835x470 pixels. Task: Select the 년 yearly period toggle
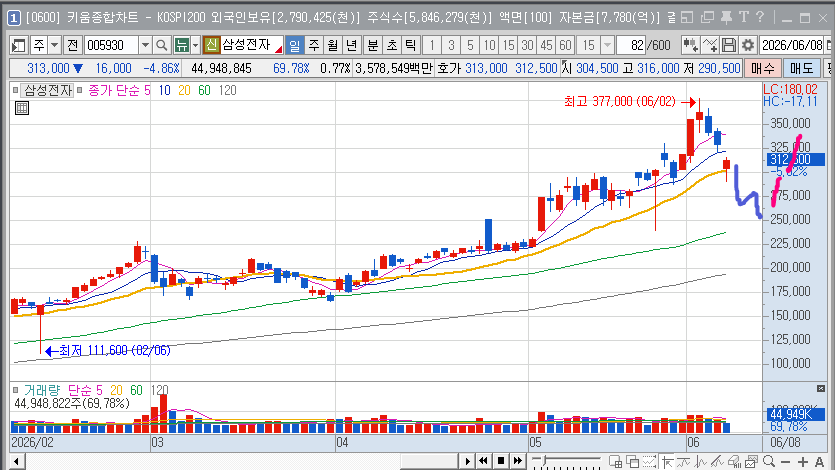[x=351, y=45]
